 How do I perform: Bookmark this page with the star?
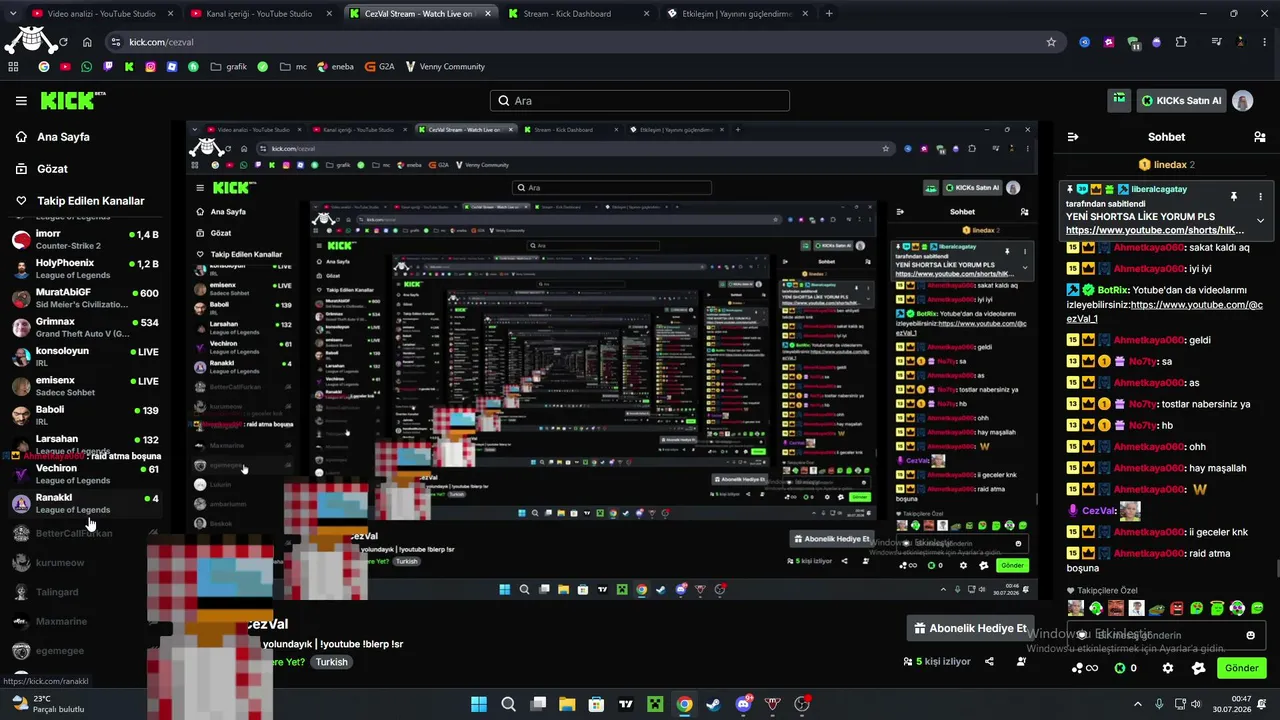(x=1051, y=42)
